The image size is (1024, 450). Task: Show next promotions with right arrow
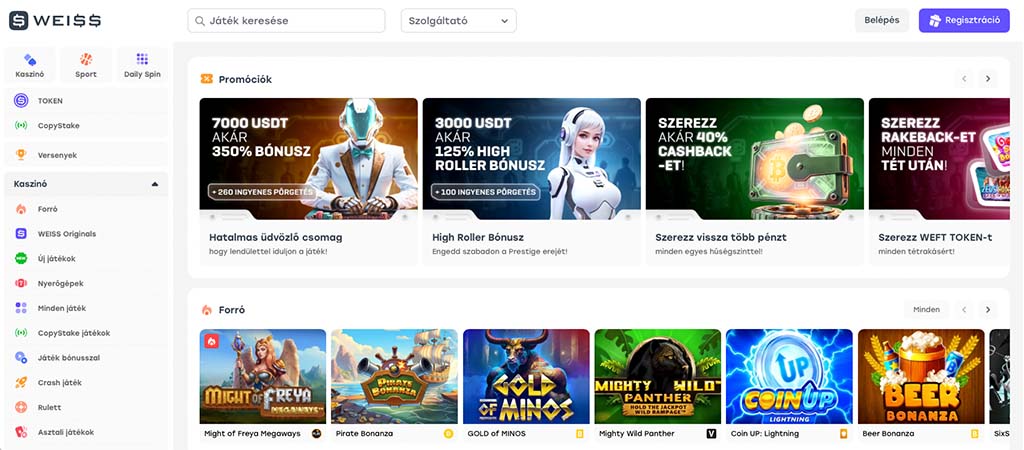(987, 79)
